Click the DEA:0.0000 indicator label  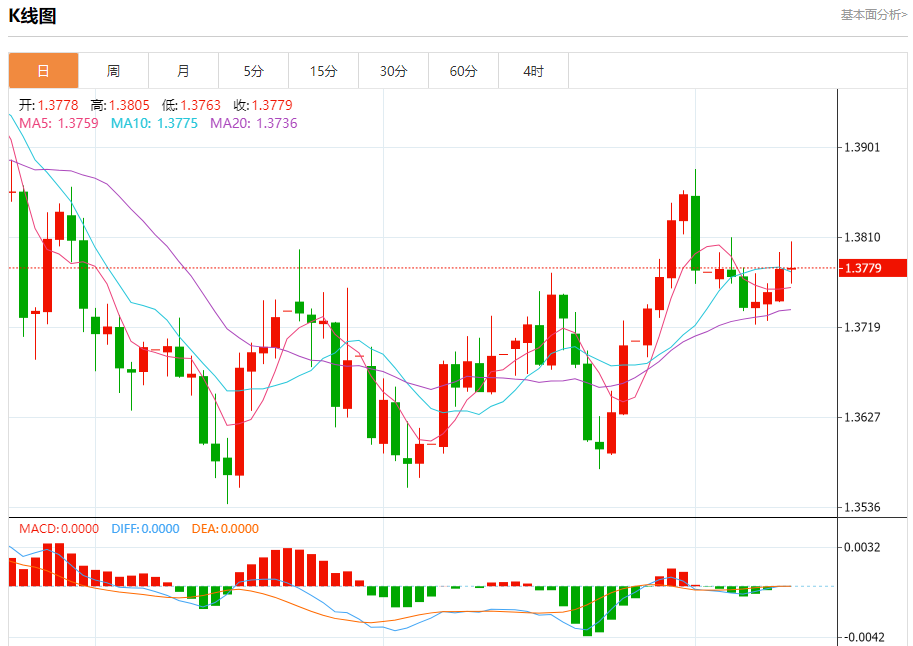pyautogui.click(x=225, y=528)
